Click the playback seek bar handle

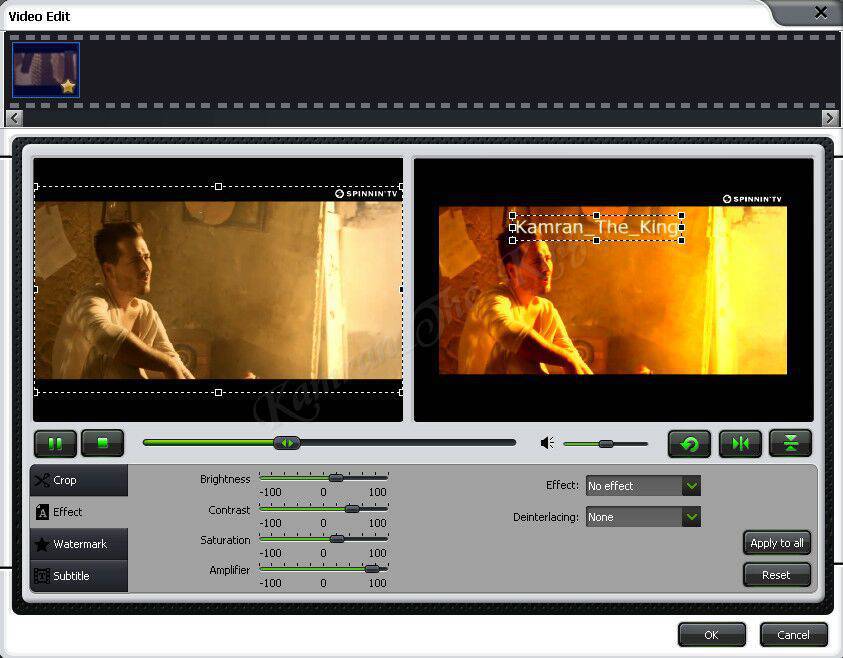(287, 443)
